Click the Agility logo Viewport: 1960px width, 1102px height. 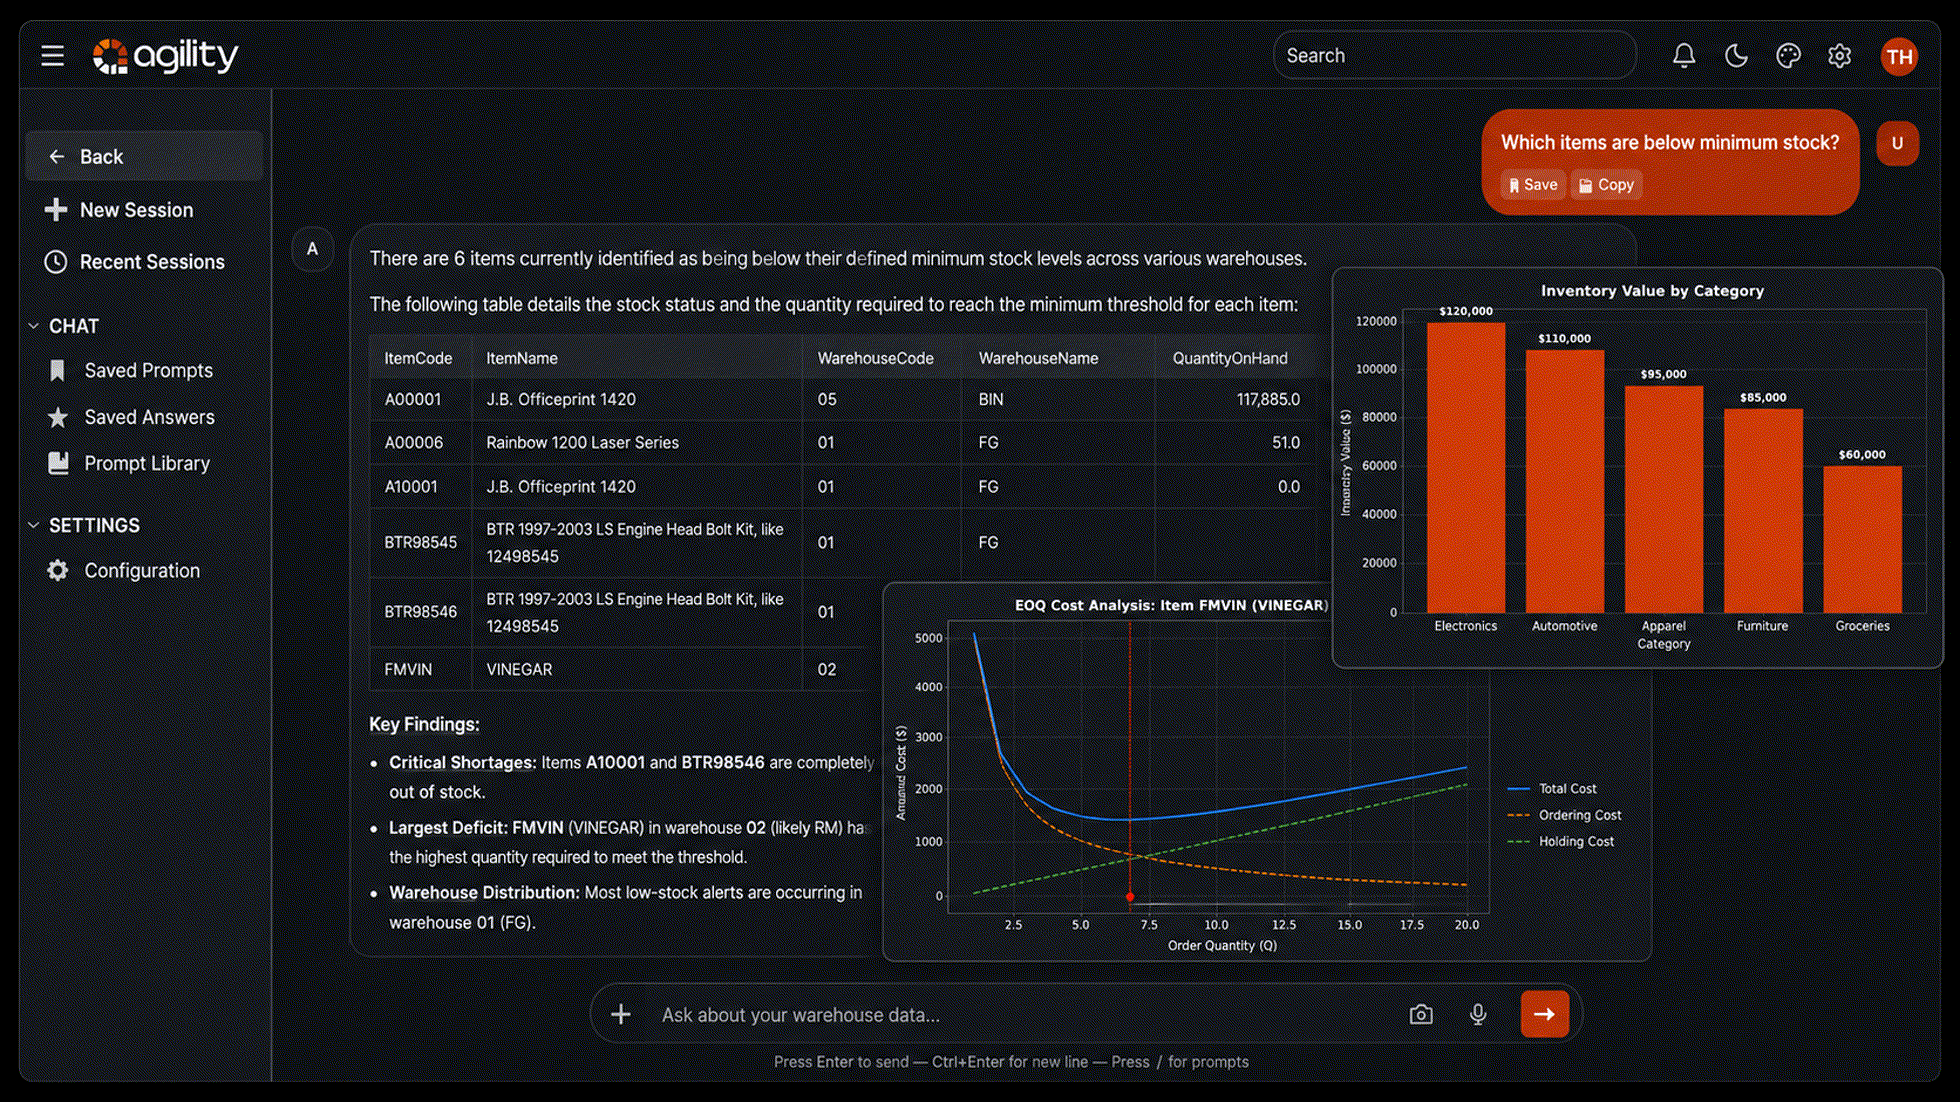165,56
